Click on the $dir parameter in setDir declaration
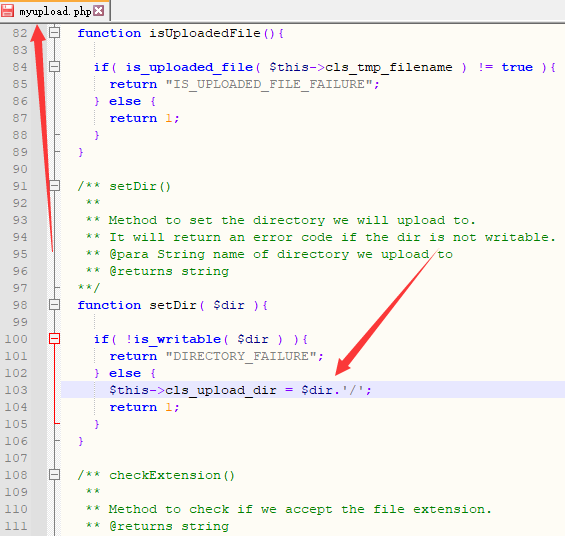Viewport: 565px width, 536px height. pos(229,305)
